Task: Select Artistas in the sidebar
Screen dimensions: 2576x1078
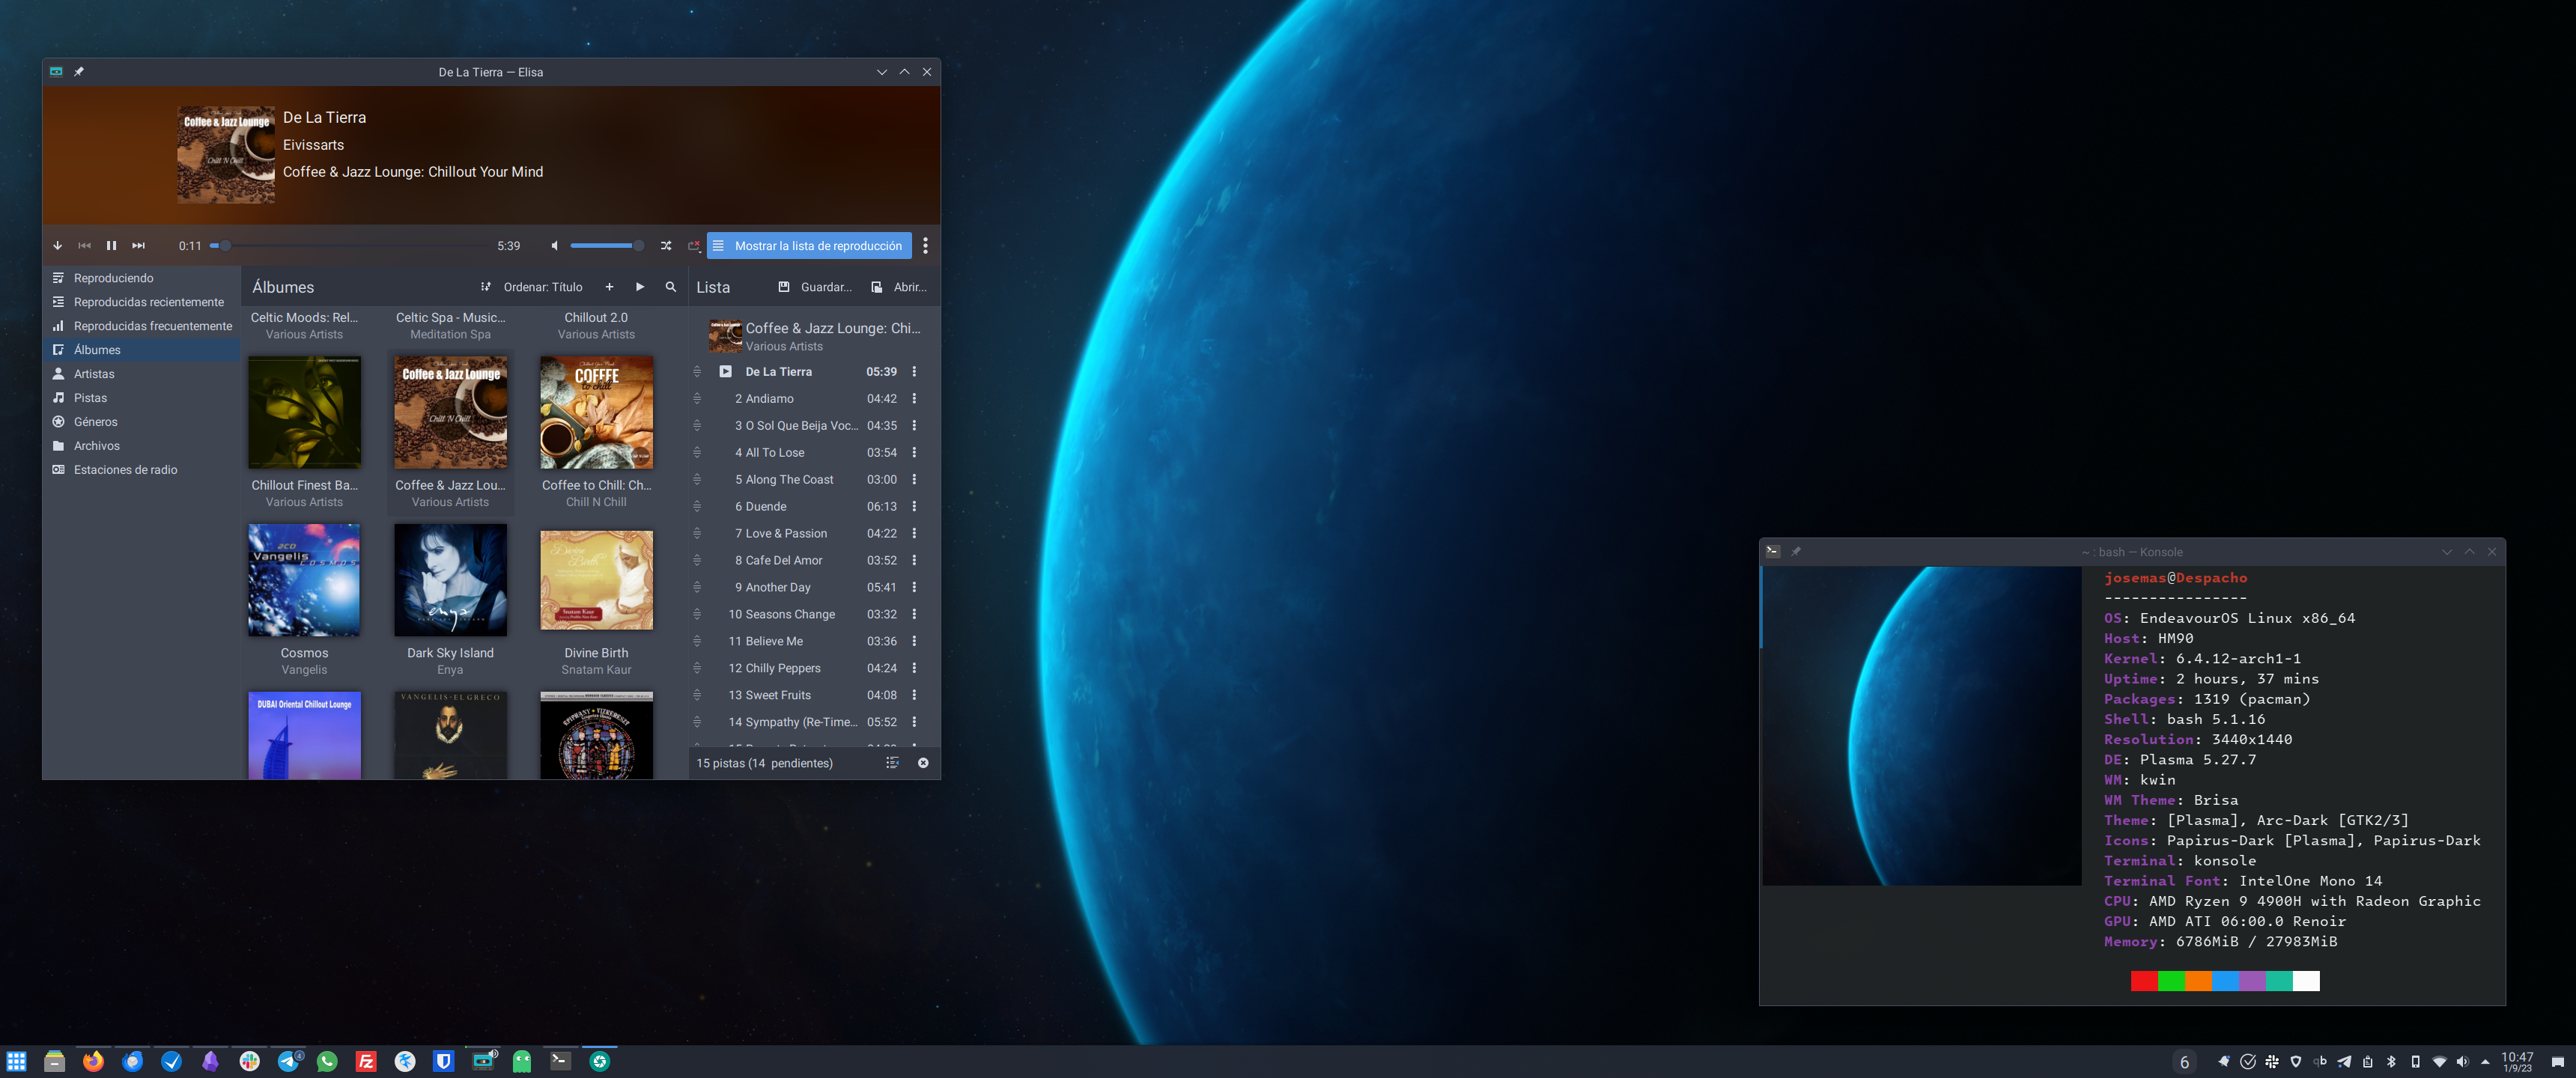Action: tap(141, 374)
